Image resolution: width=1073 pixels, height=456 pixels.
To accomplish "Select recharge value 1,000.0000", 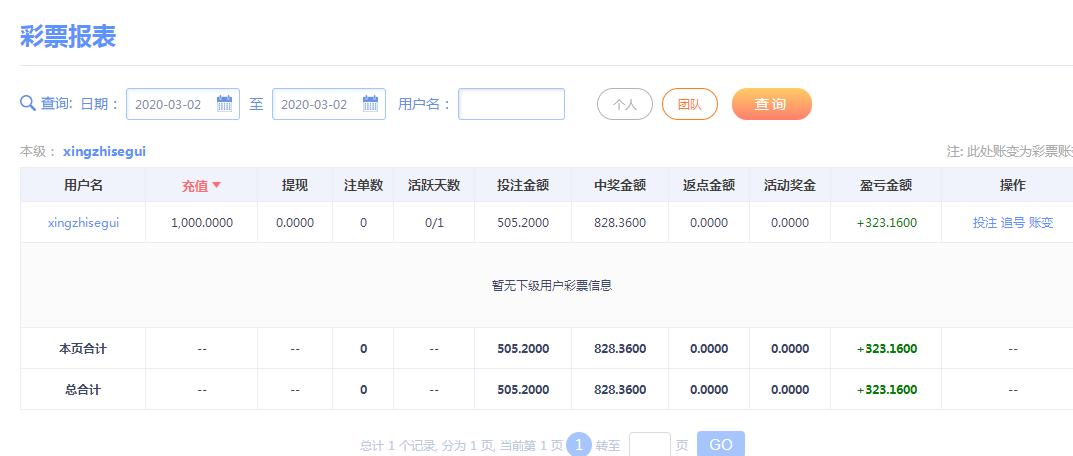I will pyautogui.click(x=202, y=223).
